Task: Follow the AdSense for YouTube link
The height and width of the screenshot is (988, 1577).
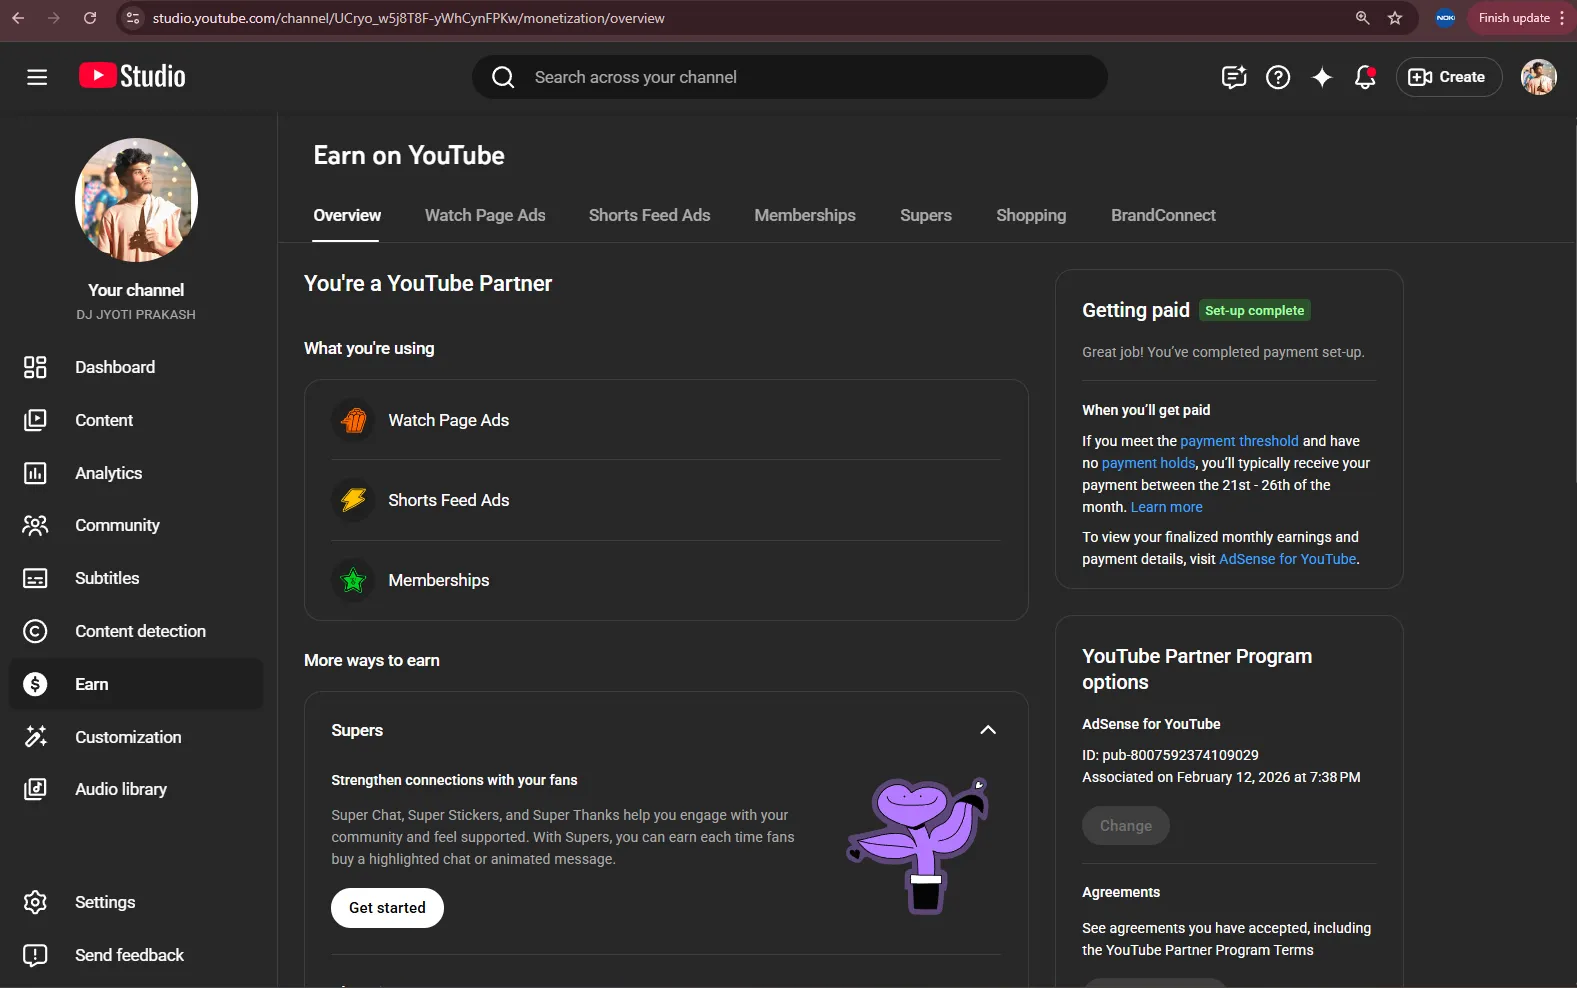Action: click(x=1287, y=559)
